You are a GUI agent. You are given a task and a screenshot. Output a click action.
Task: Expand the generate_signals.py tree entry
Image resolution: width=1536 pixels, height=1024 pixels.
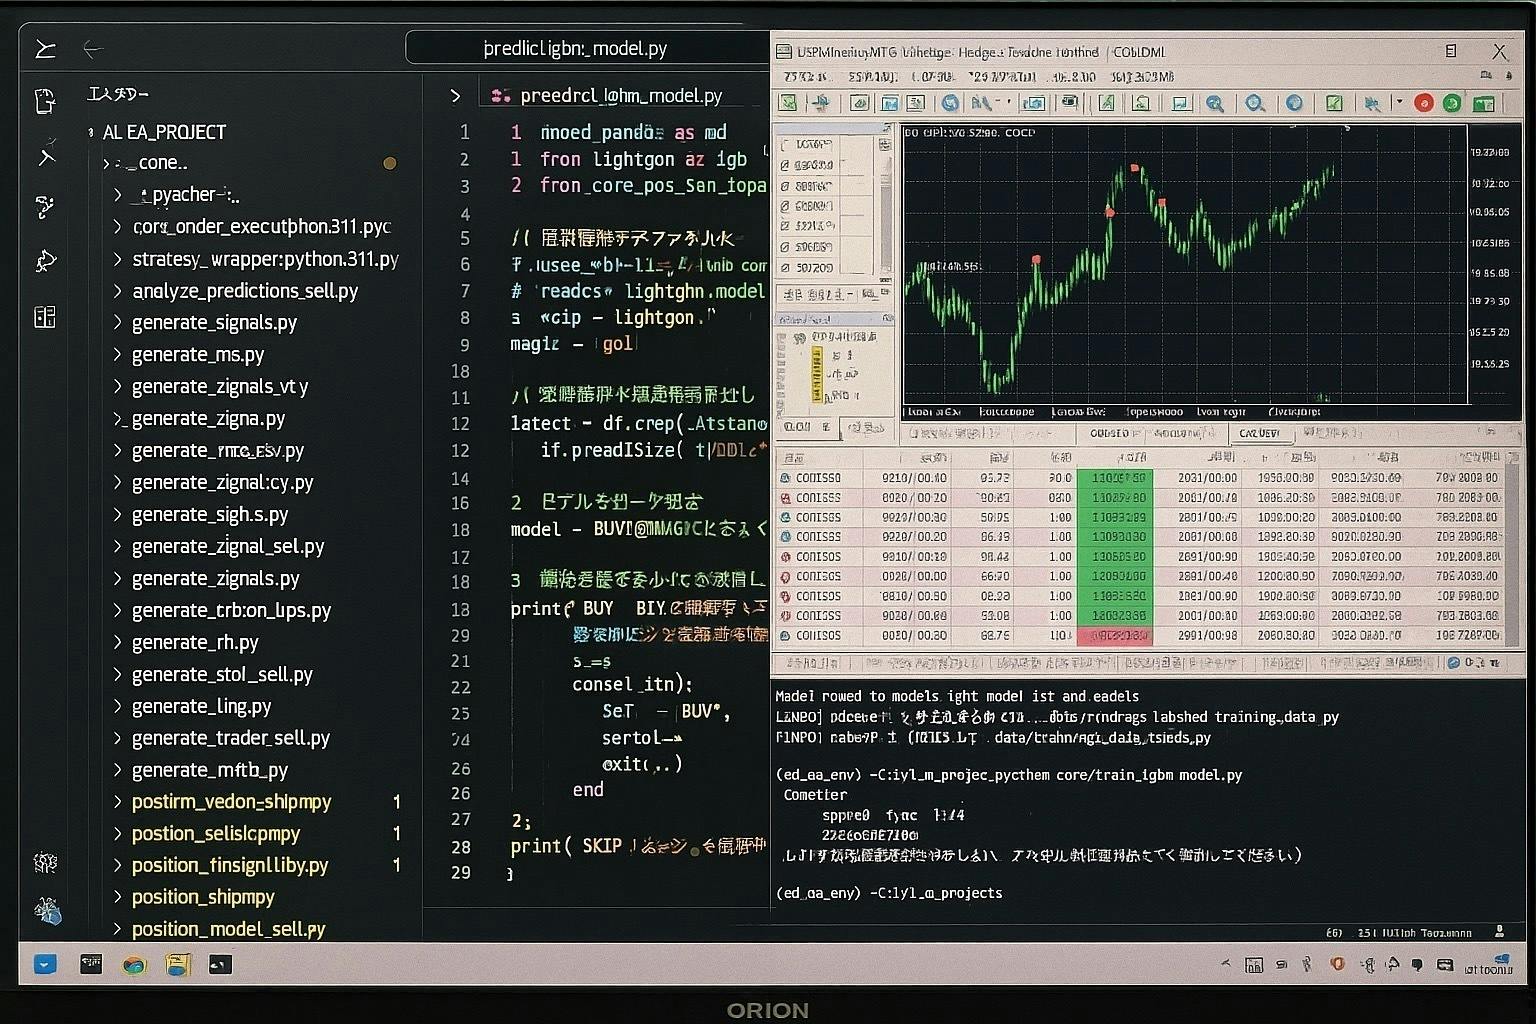[117, 323]
